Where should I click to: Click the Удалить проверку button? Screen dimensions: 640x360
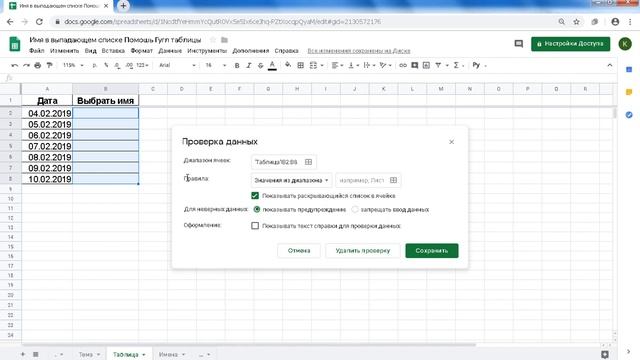point(363,251)
